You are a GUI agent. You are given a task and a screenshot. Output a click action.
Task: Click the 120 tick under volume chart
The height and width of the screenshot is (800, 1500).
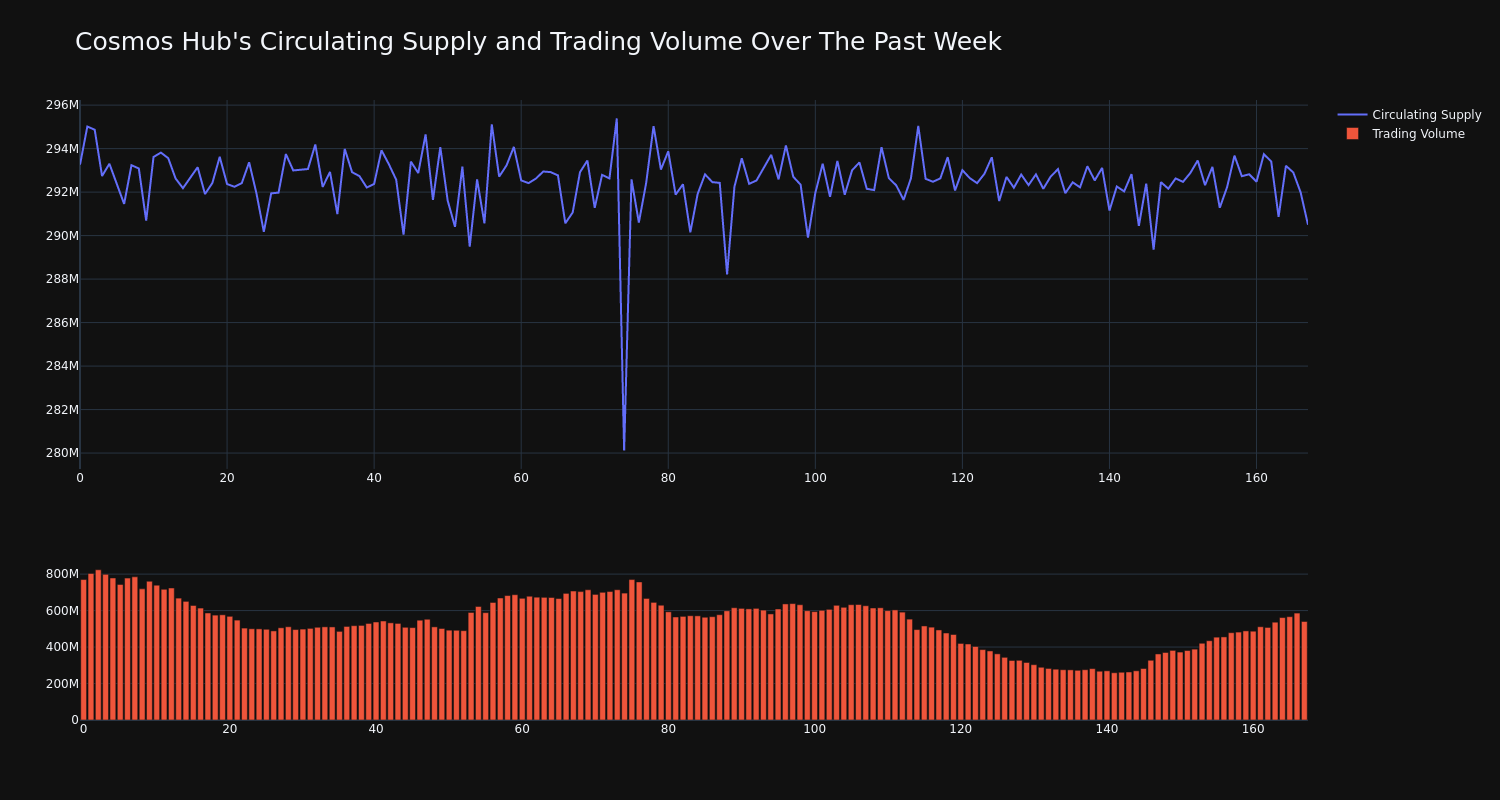pos(961,729)
